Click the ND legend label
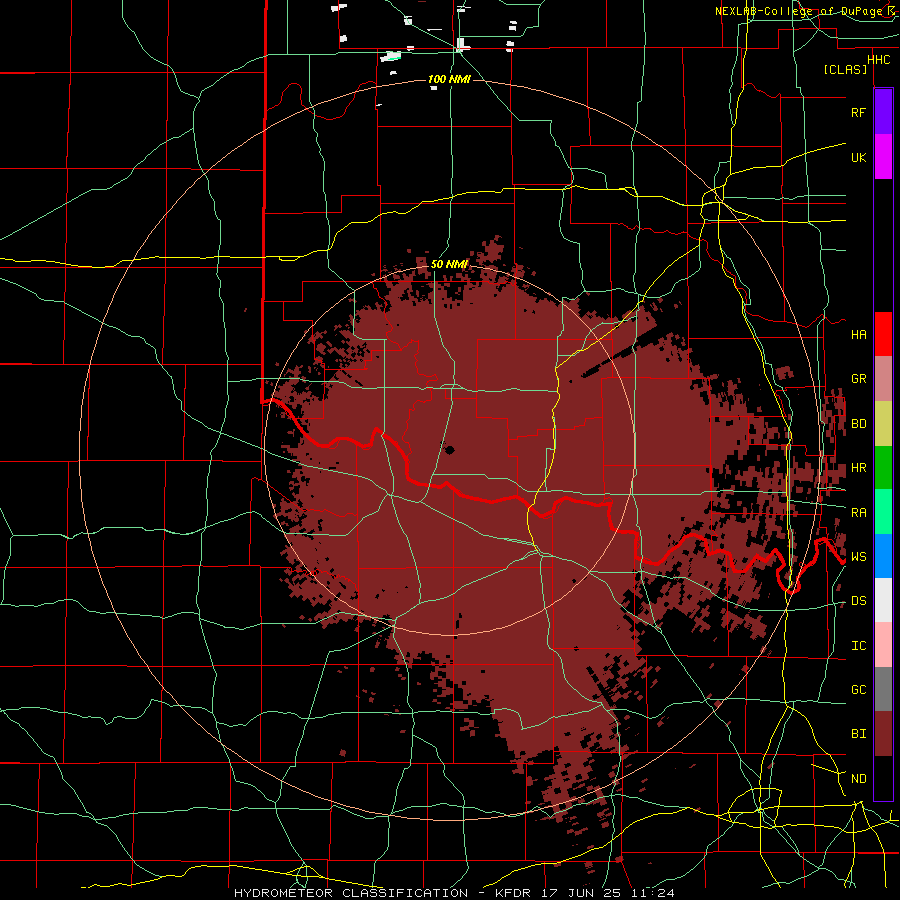The image size is (900, 900). (858, 778)
